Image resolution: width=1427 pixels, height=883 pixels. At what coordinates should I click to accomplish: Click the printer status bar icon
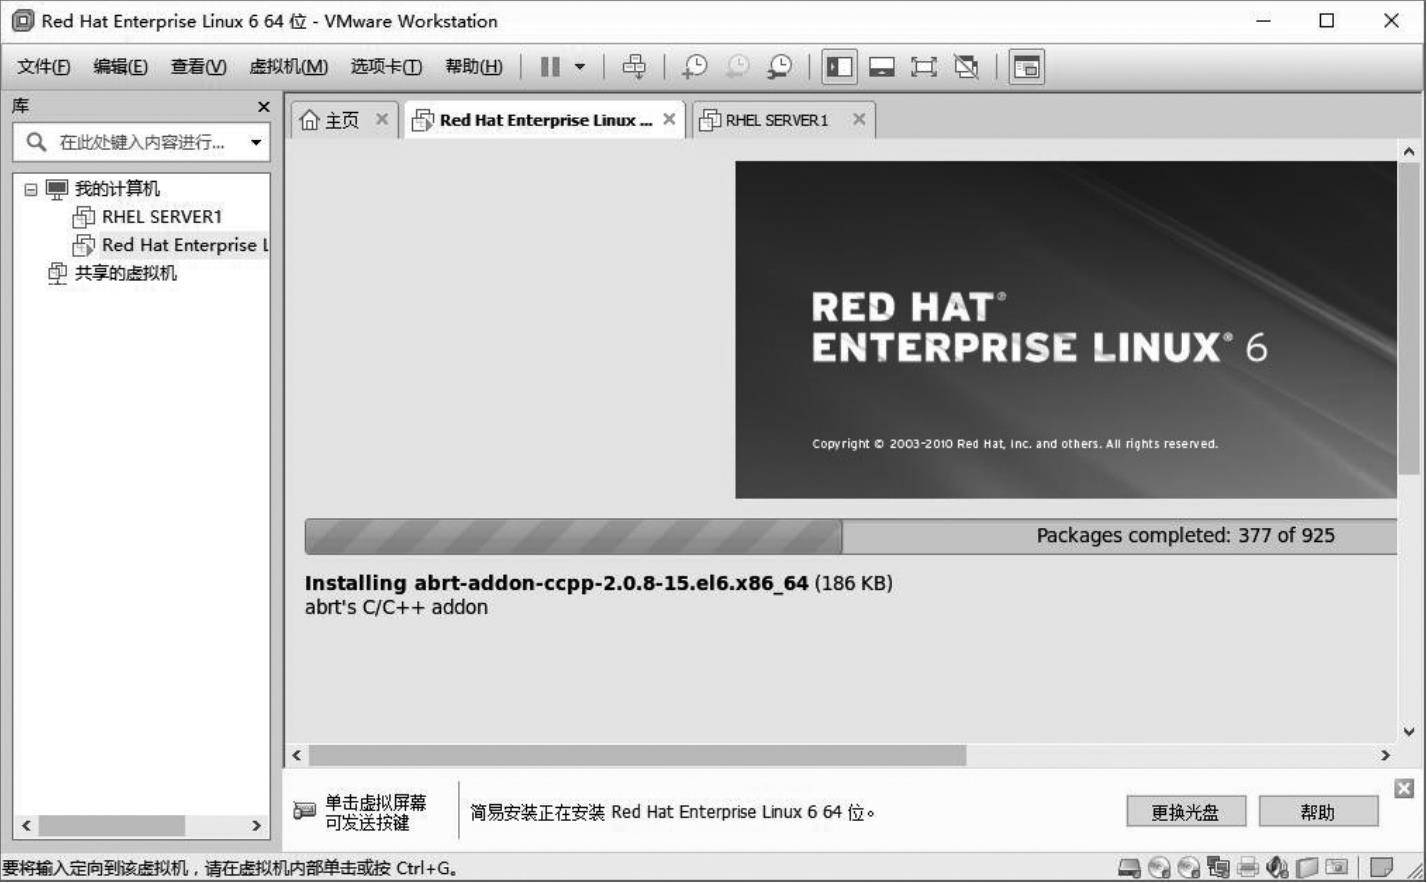(1248, 868)
